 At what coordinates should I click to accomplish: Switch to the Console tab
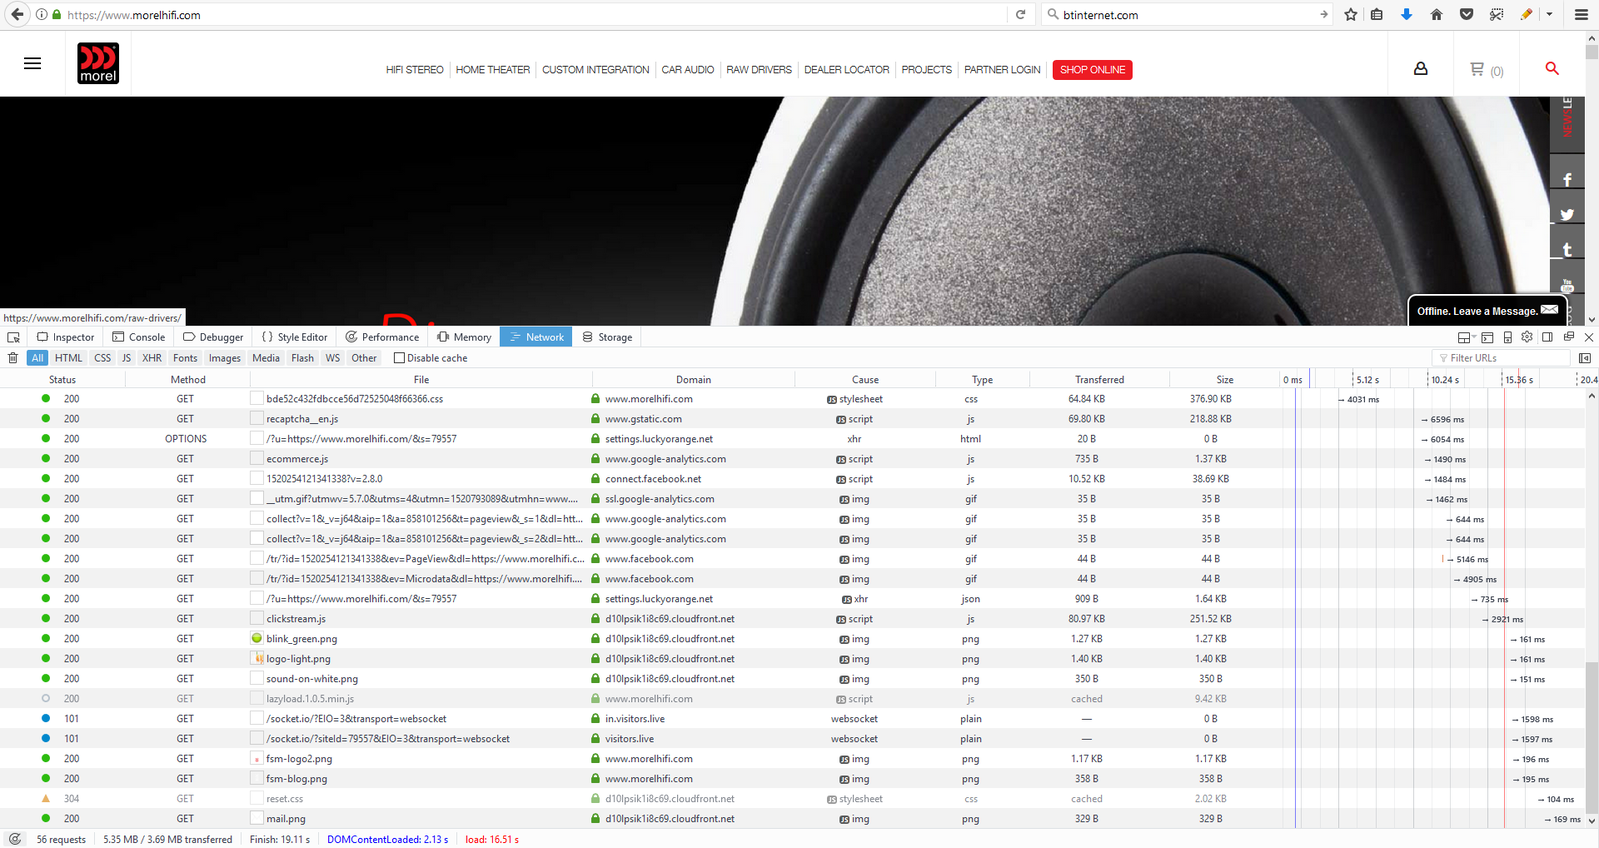pos(139,337)
